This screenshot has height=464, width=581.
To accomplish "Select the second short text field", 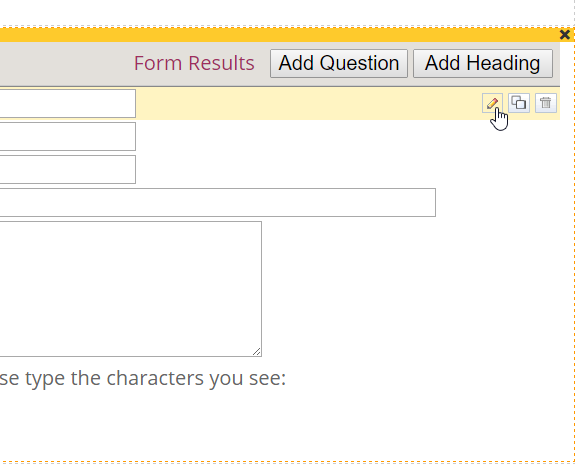I will [67, 136].
